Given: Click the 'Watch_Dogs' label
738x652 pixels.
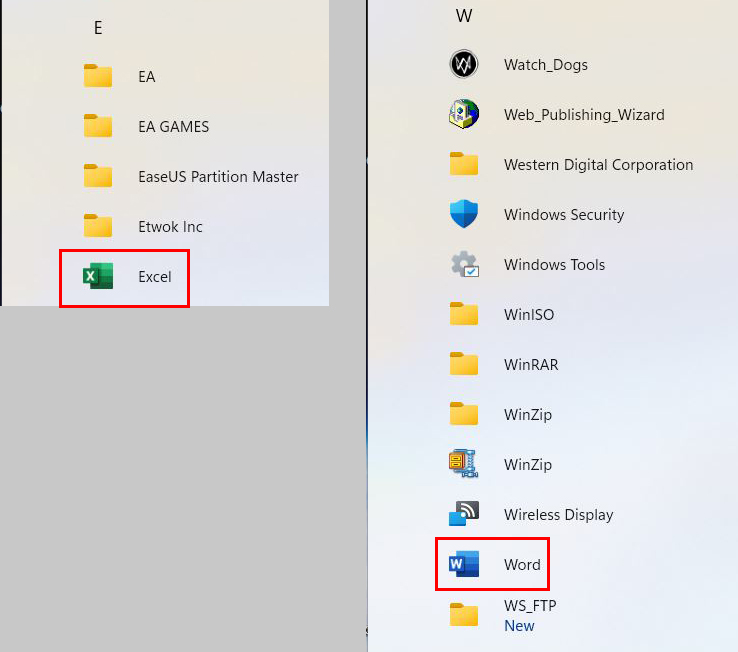Looking at the screenshot, I should click(x=545, y=65).
